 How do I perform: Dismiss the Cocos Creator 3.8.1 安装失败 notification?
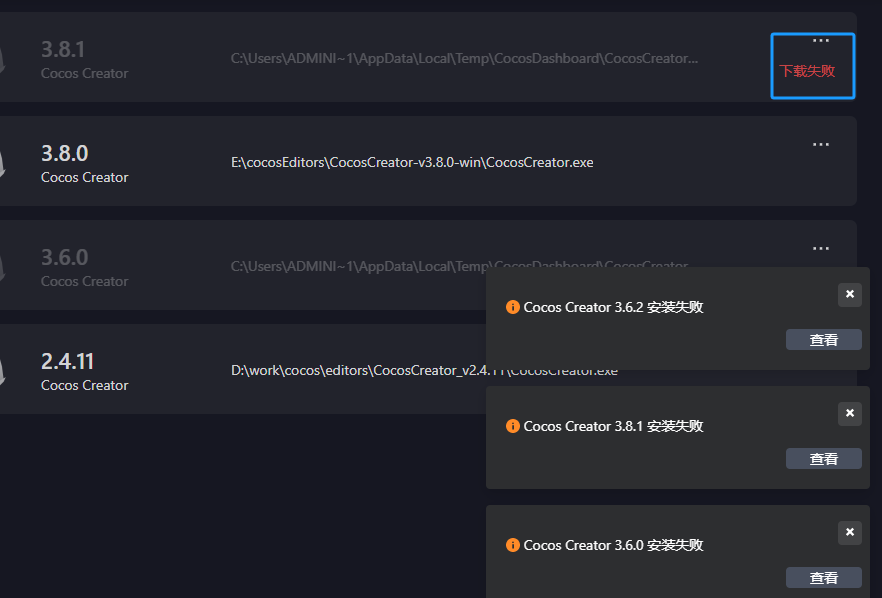849,413
